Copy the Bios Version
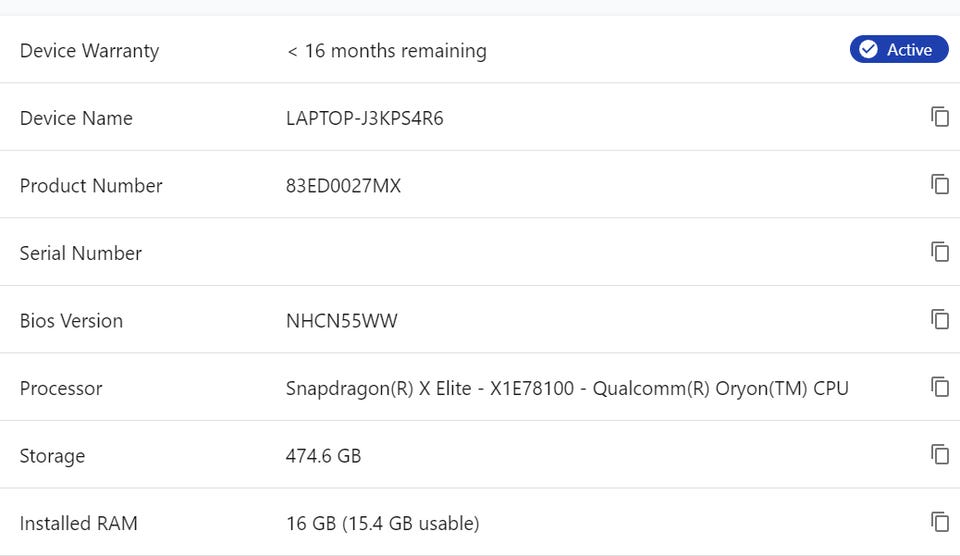 coord(939,319)
